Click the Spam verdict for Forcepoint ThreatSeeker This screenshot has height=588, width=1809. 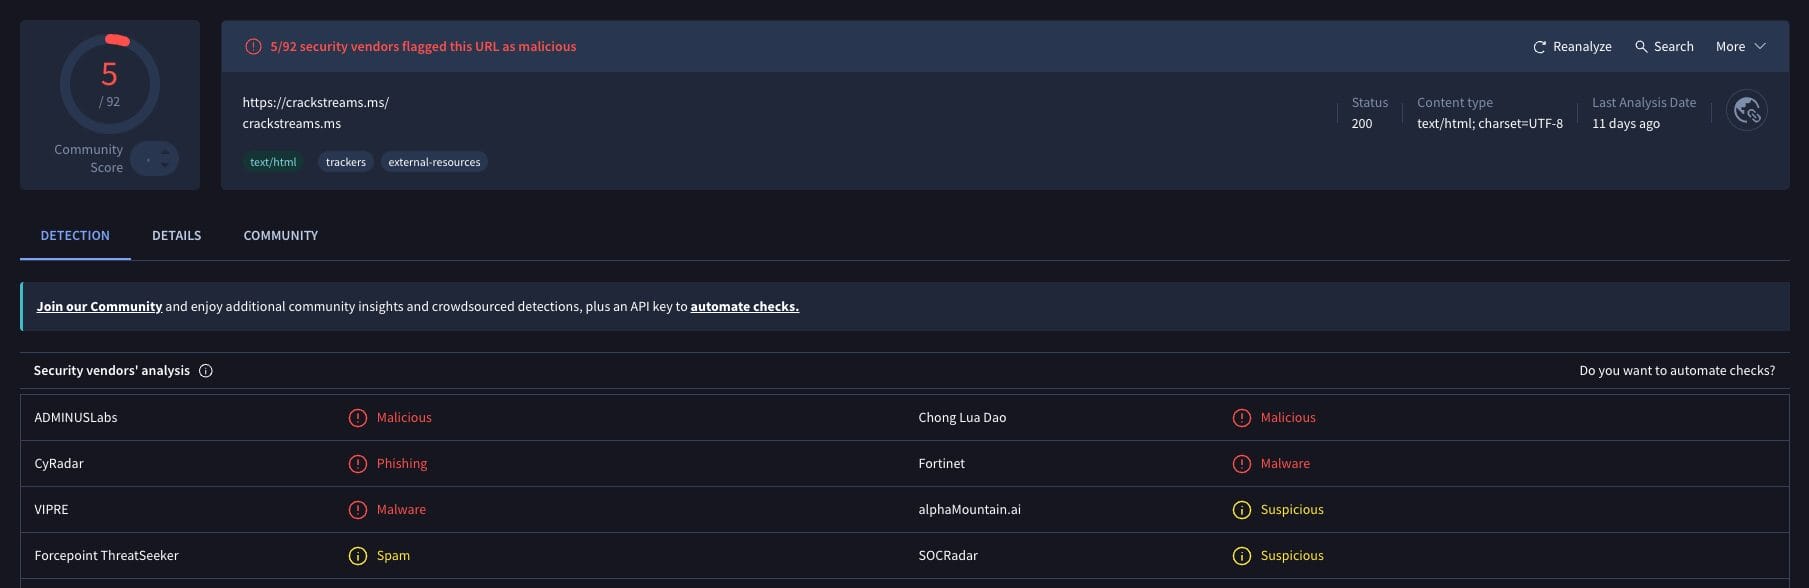coord(393,556)
